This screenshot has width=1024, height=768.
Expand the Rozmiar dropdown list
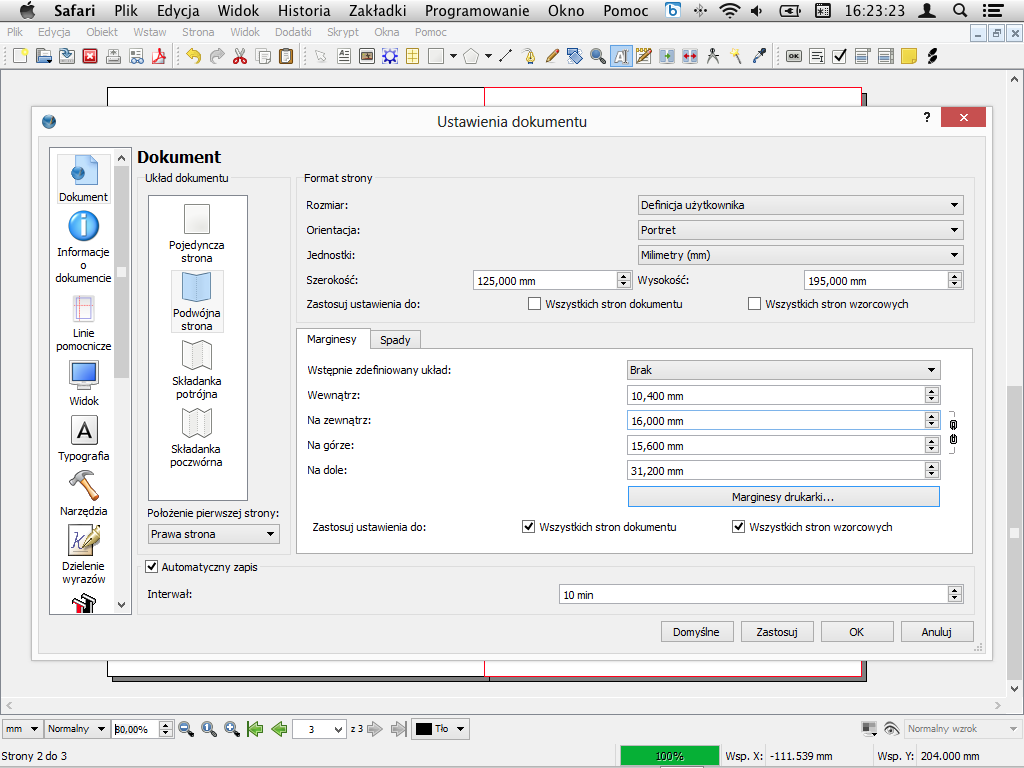[x=800, y=205]
